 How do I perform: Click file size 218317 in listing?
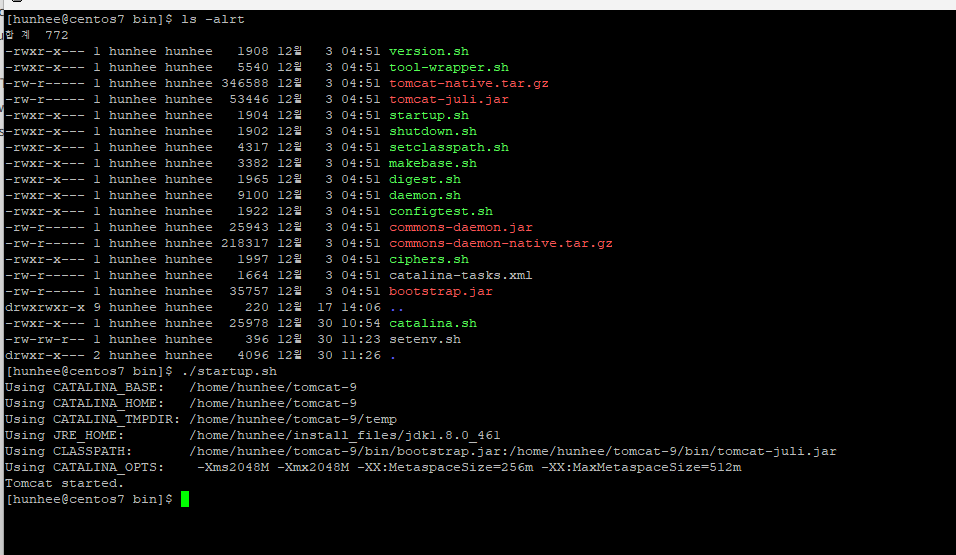click(245, 243)
